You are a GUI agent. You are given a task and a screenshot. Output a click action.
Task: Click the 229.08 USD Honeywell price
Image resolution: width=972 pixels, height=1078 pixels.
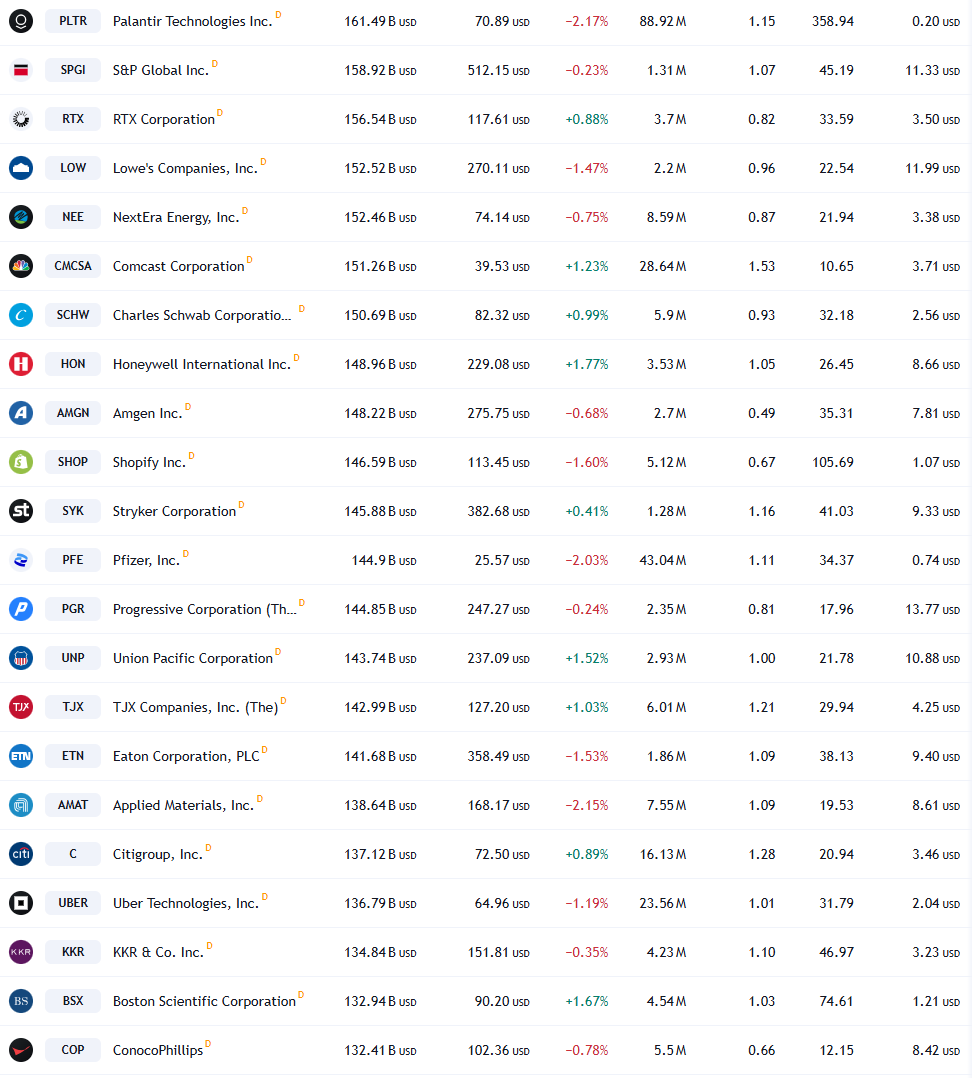click(498, 364)
